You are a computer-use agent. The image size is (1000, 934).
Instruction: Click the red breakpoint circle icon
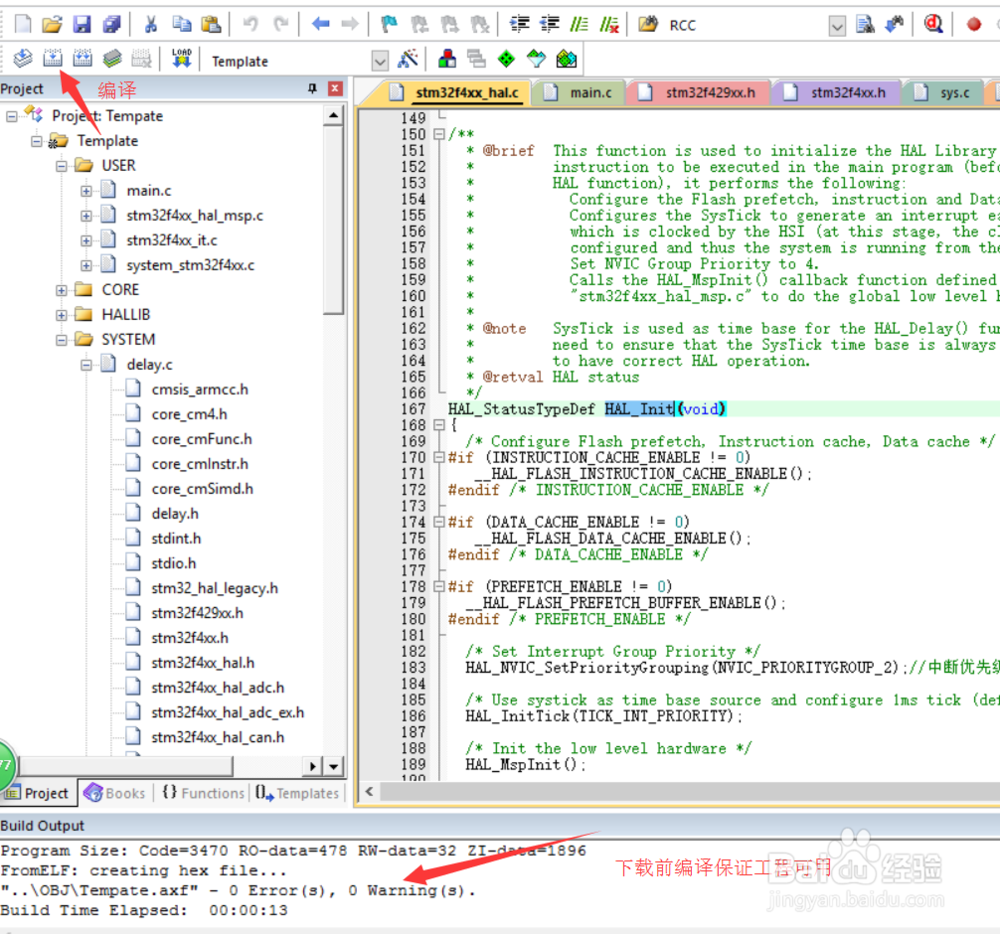(x=973, y=24)
